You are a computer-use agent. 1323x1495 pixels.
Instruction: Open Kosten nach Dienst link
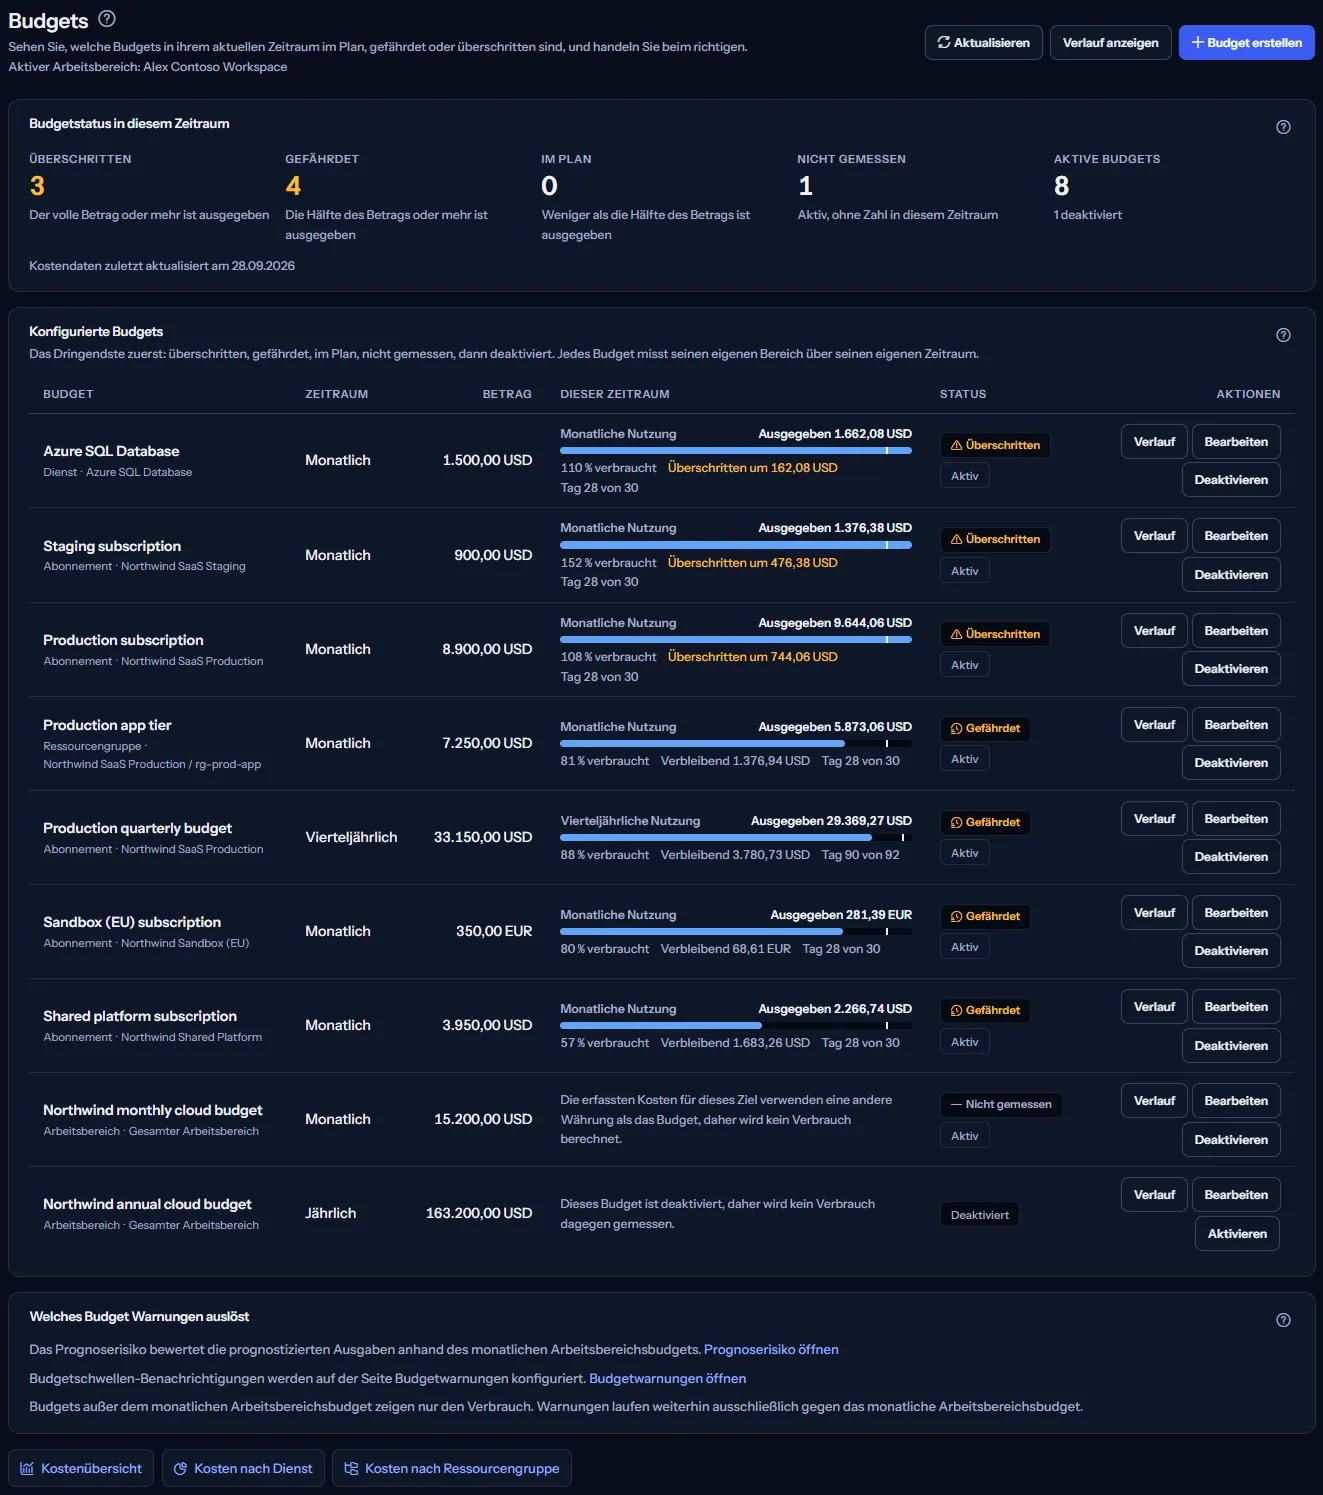coord(243,1468)
